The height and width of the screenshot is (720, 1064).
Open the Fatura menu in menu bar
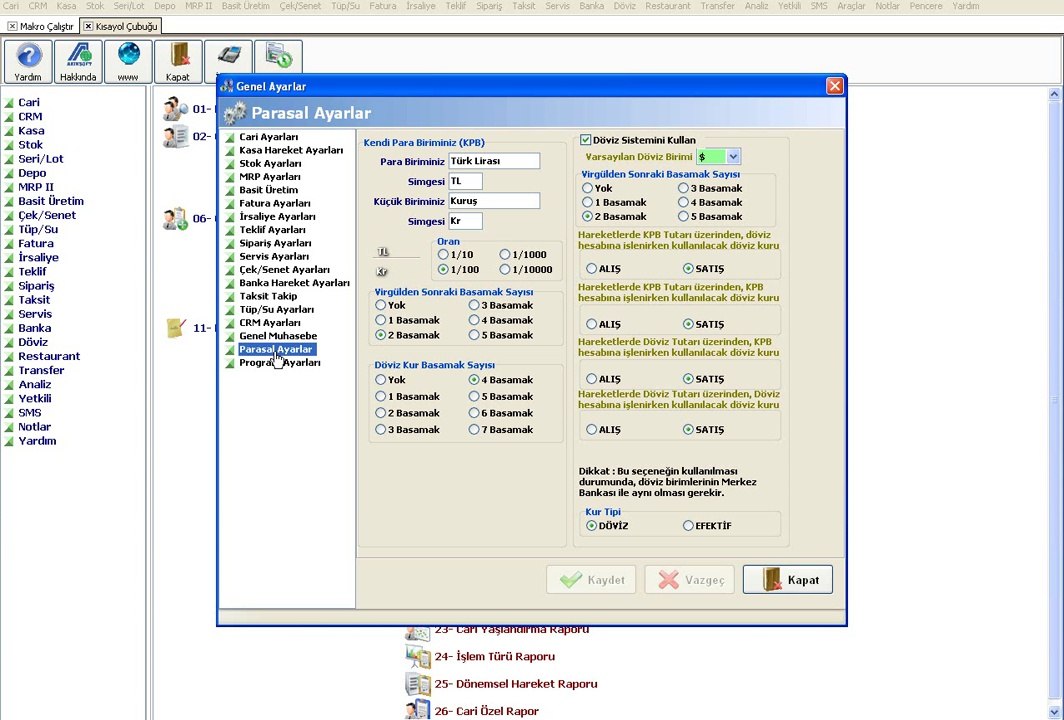coord(382,6)
